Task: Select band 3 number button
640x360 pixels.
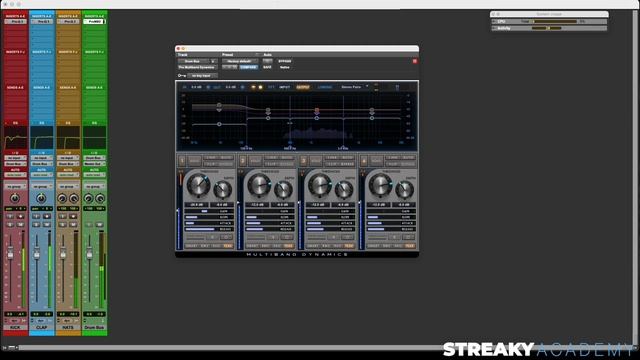Action: point(303,161)
